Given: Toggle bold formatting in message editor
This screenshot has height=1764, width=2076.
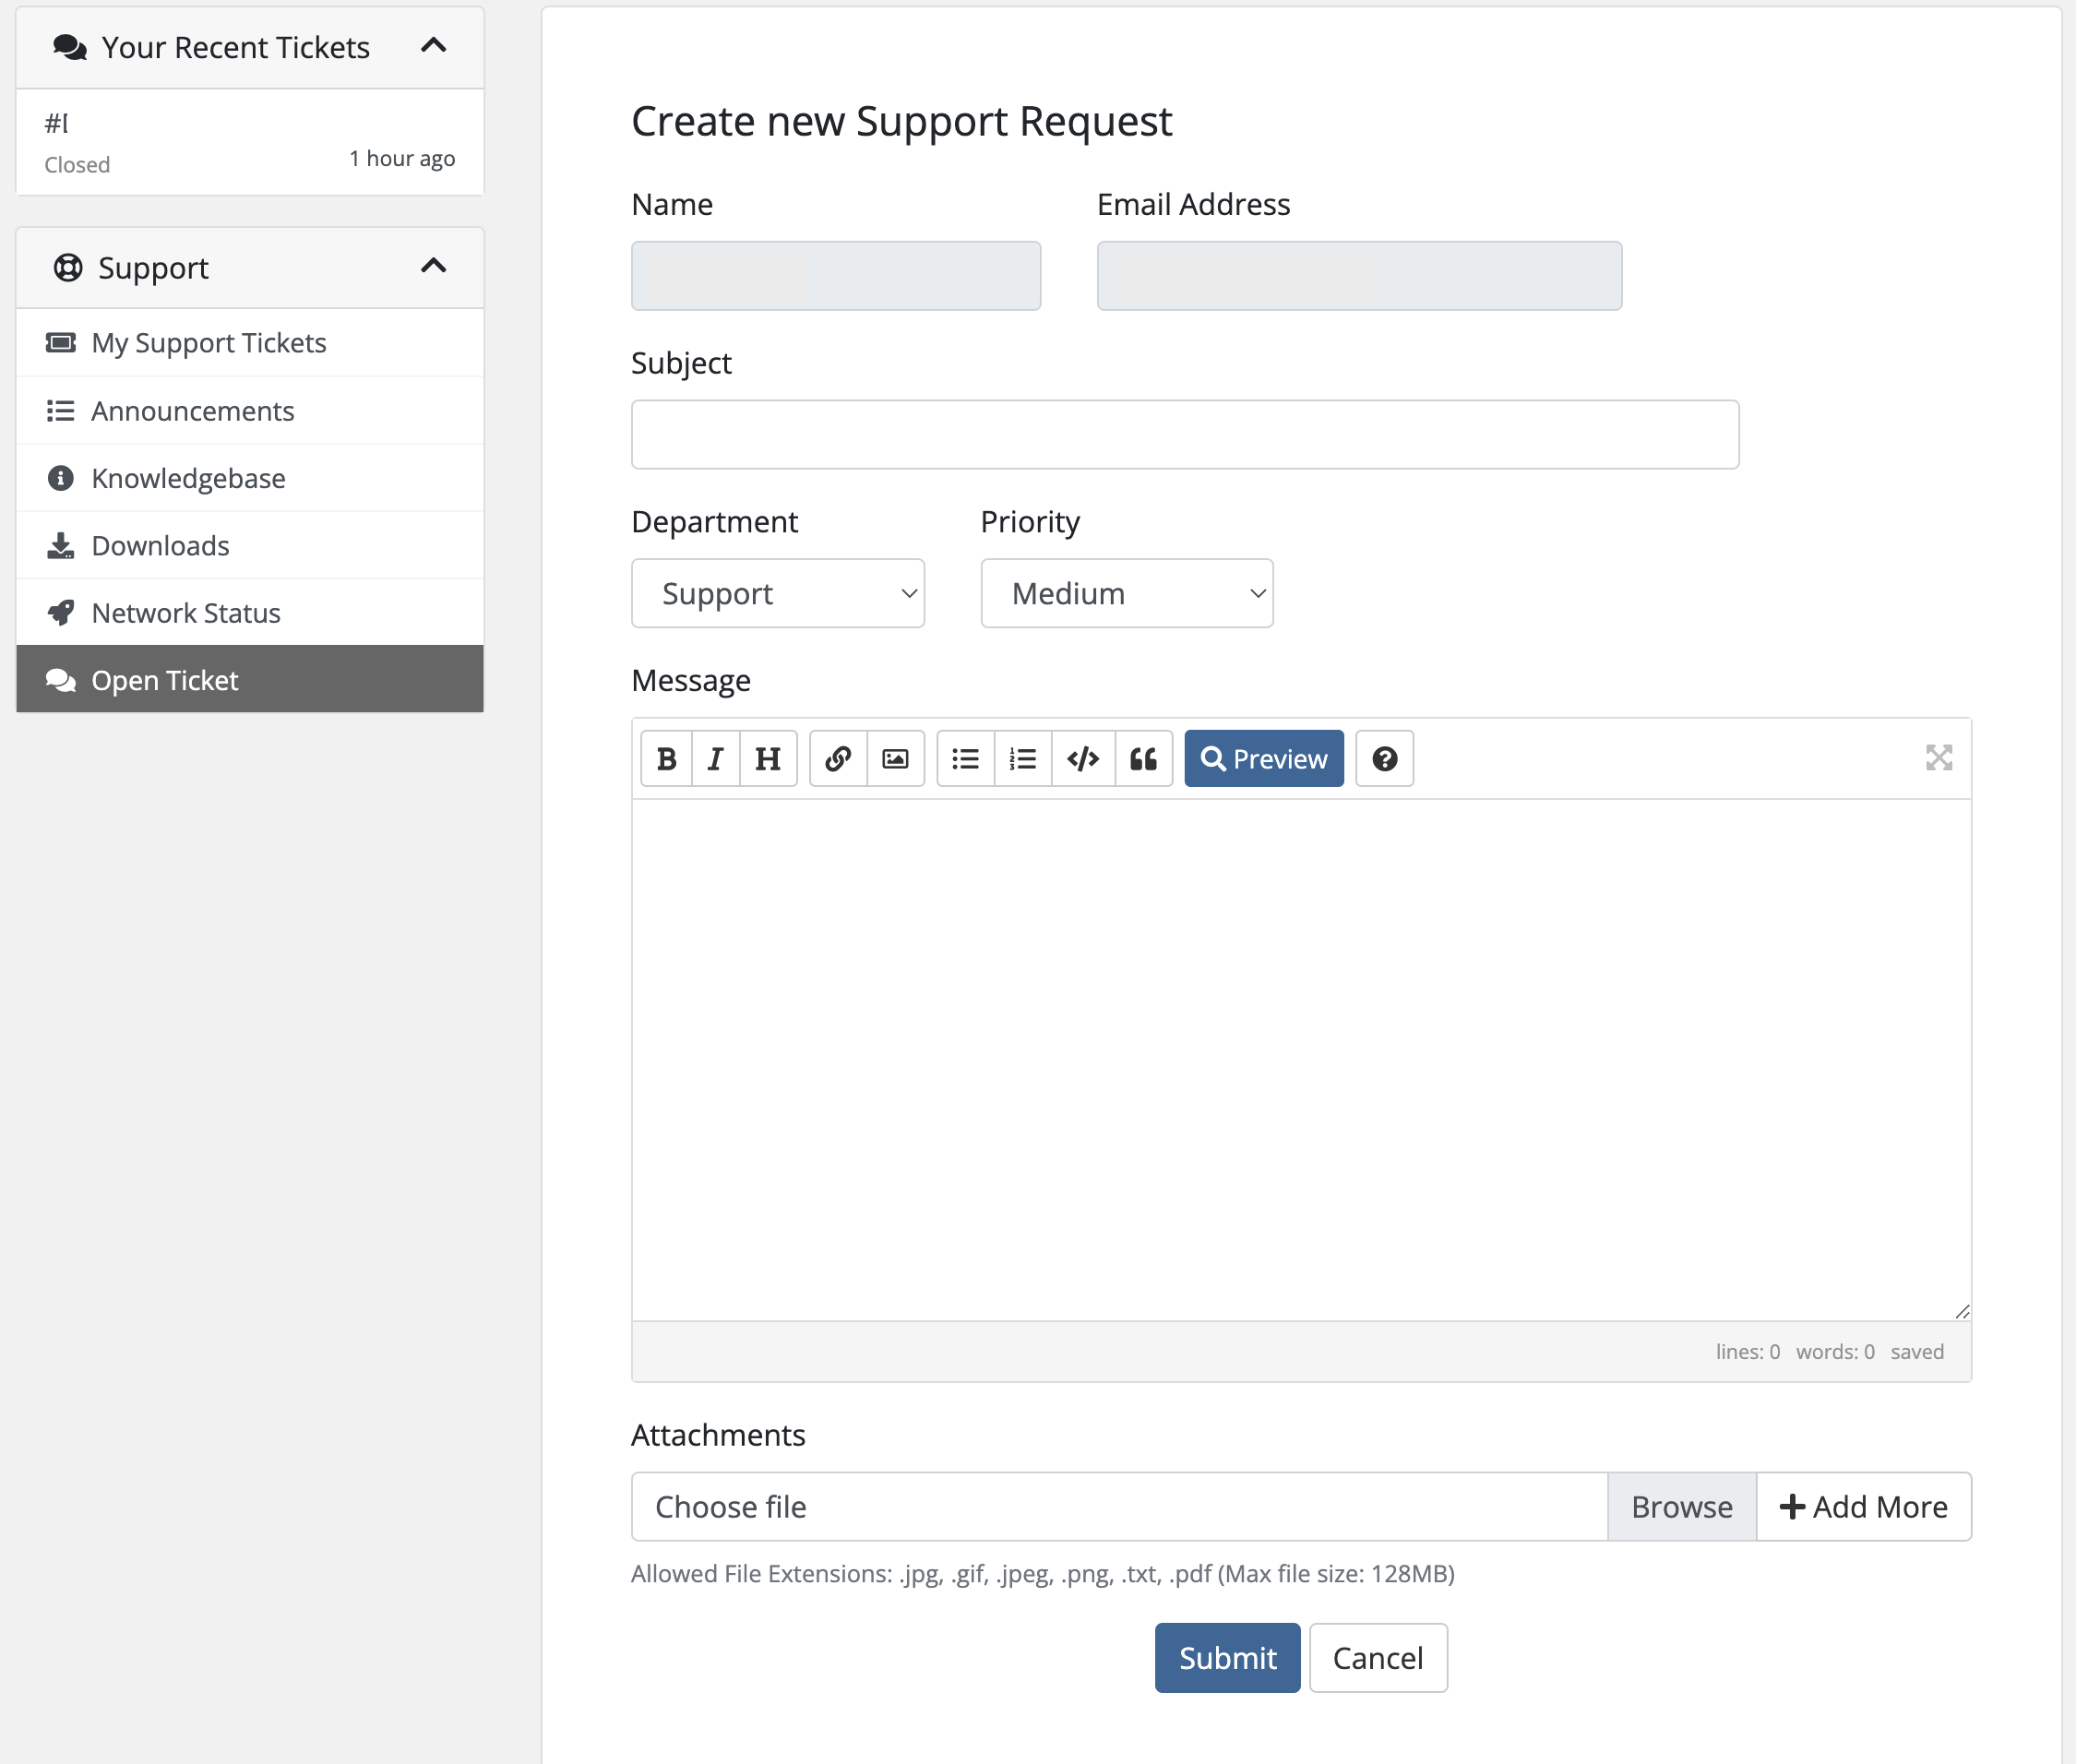Looking at the screenshot, I should click(x=666, y=759).
